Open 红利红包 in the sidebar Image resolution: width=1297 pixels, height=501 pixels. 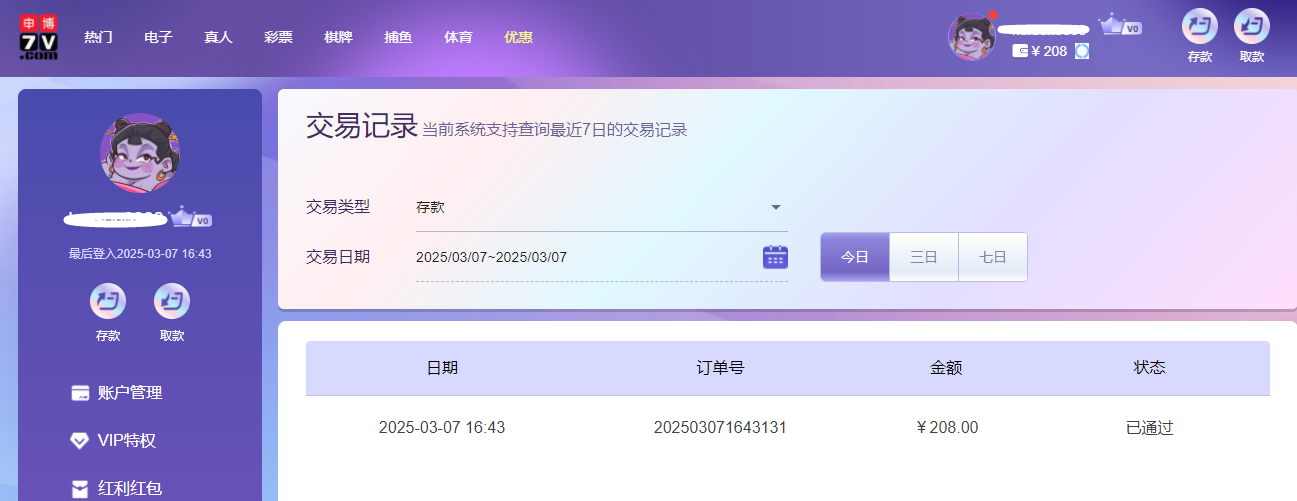pyautogui.click(x=130, y=489)
